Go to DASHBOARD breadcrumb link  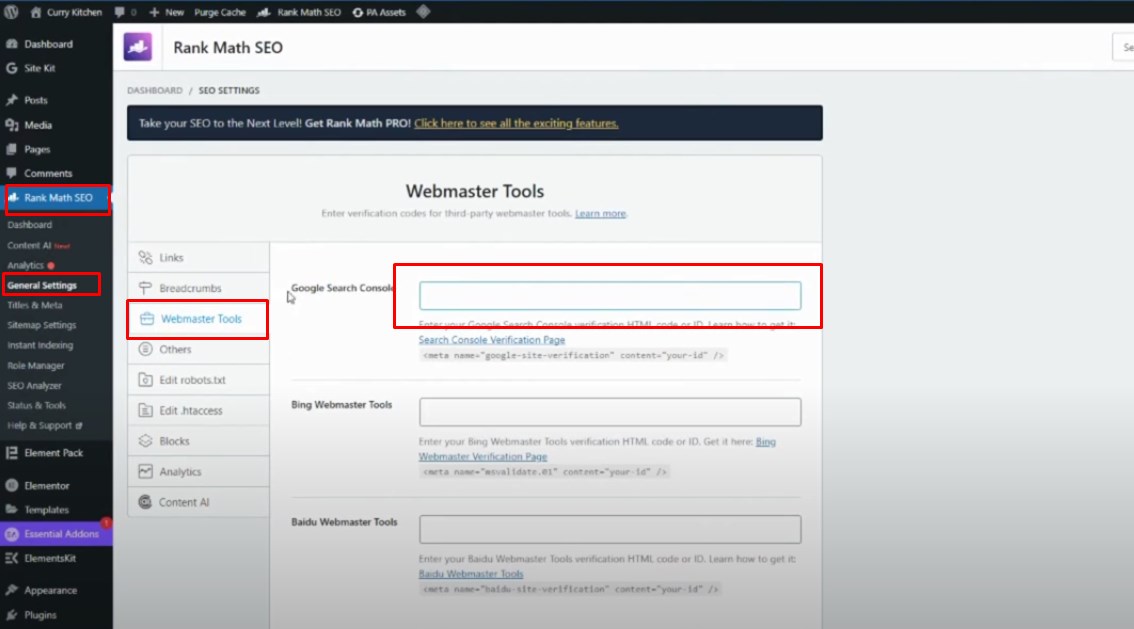[155, 90]
